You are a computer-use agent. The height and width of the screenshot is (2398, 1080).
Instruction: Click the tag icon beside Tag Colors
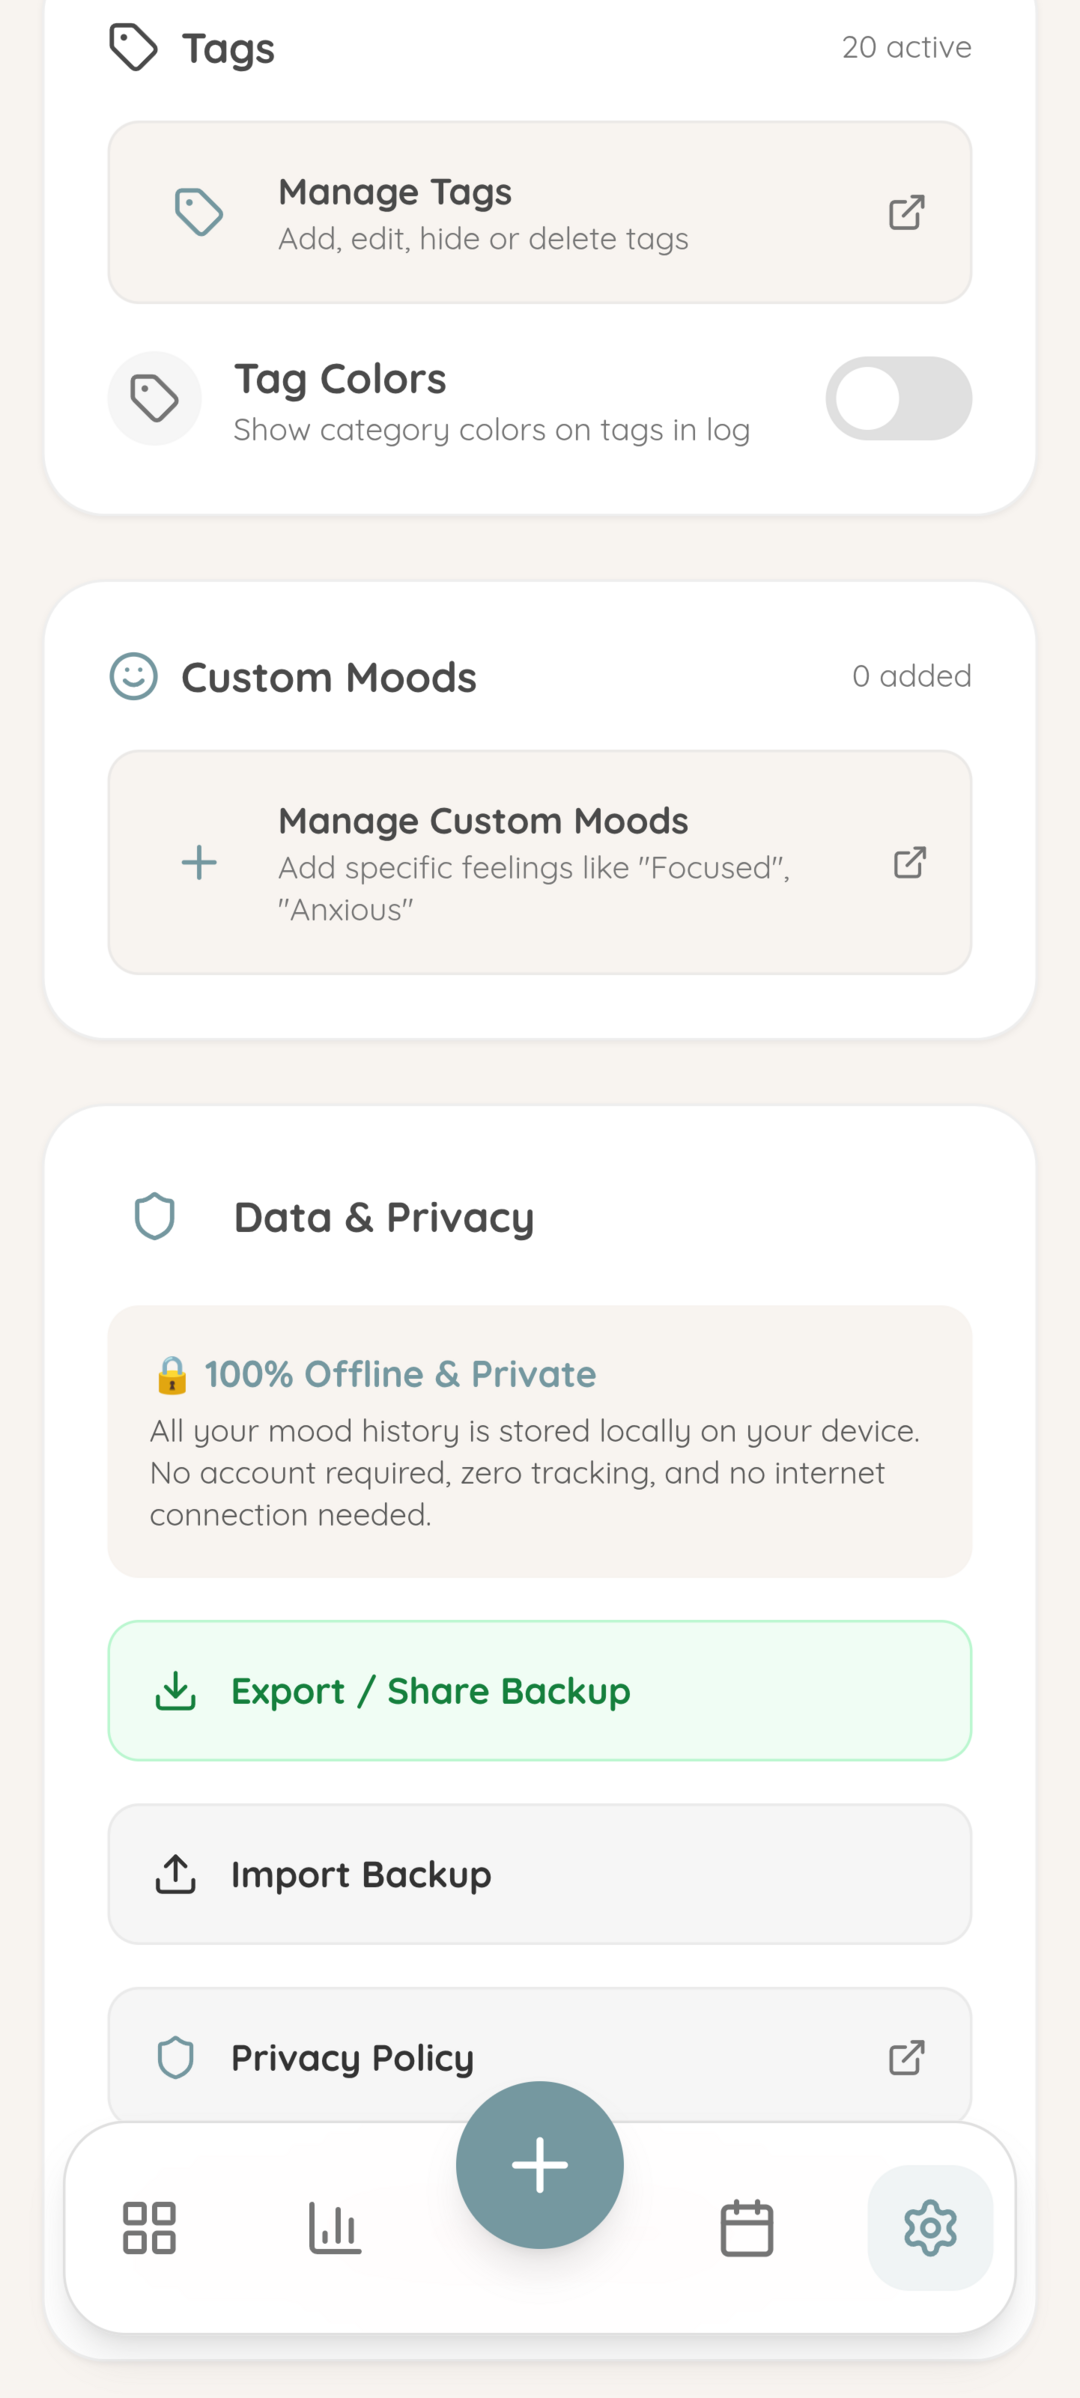[155, 398]
